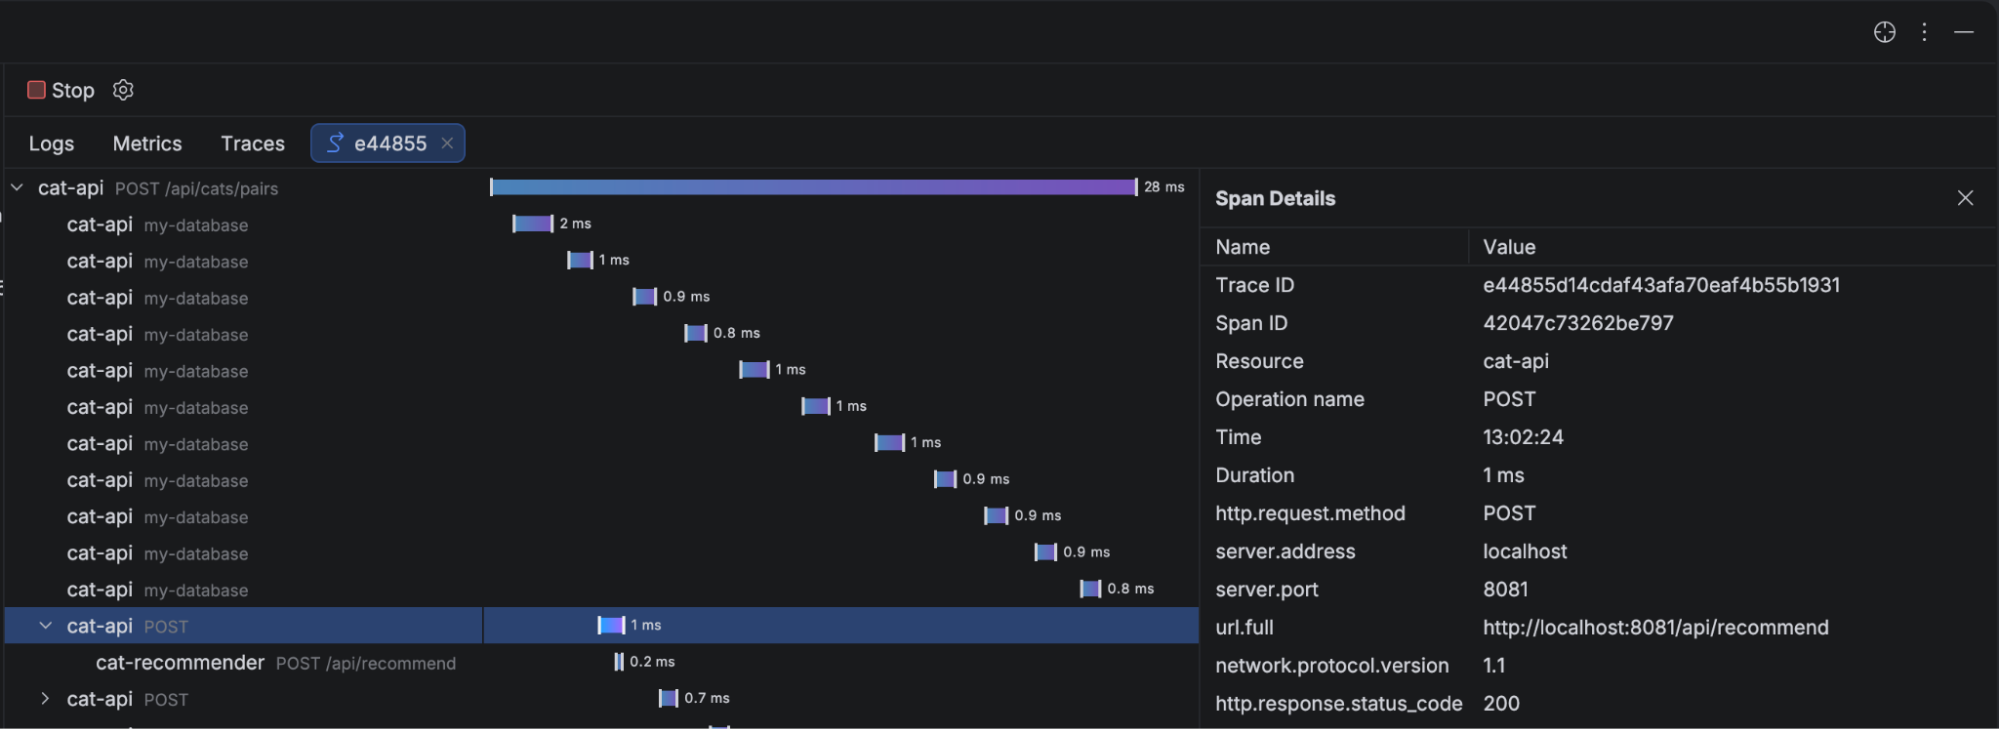Image resolution: width=1999 pixels, height=730 pixels.
Task: Close the e44855 trace tab
Action: click(x=447, y=143)
